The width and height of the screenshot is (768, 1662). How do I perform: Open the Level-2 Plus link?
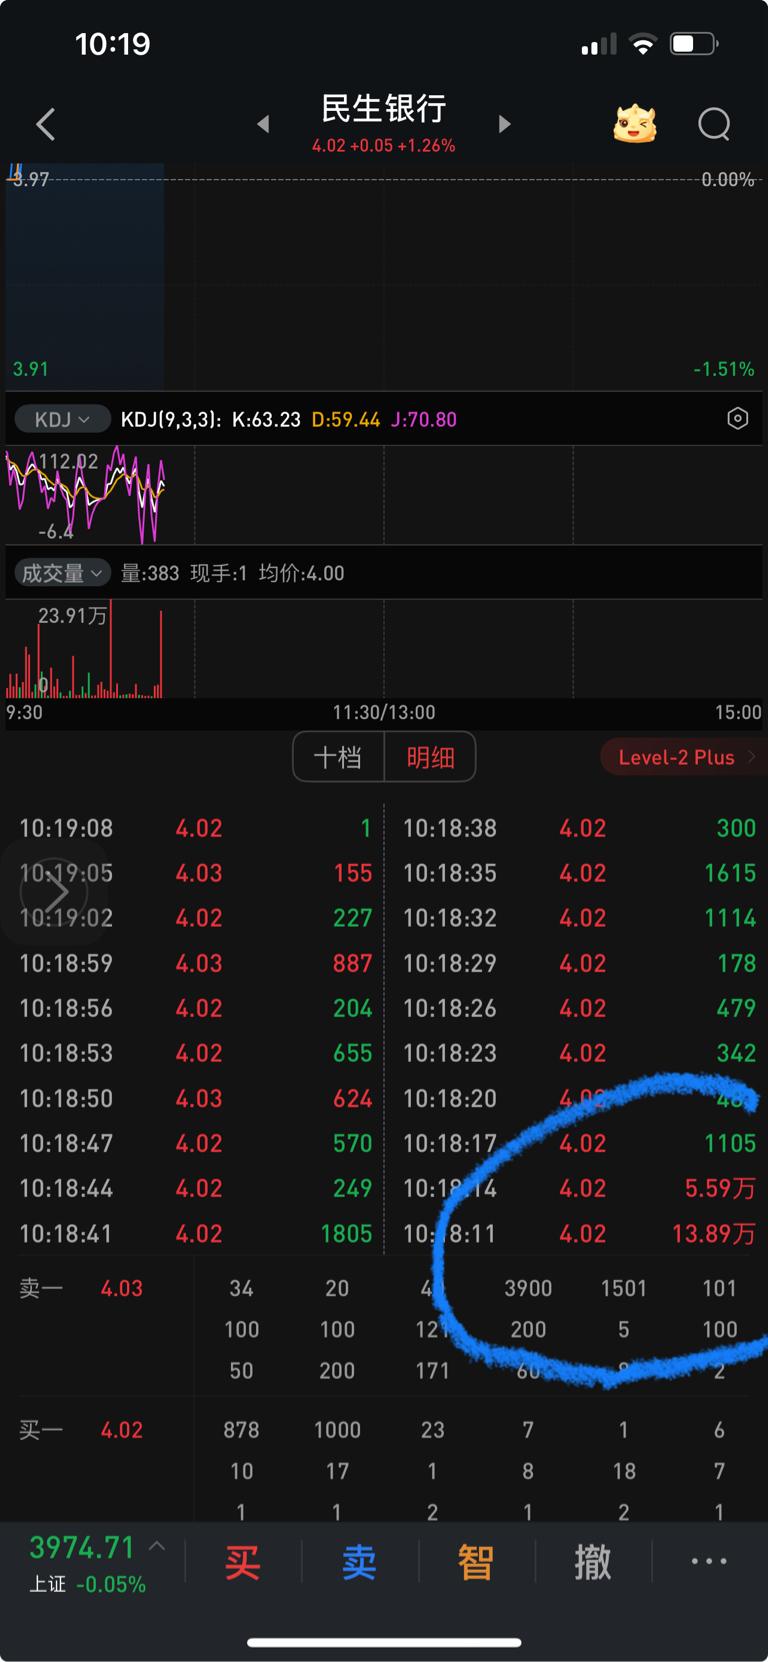(x=684, y=757)
